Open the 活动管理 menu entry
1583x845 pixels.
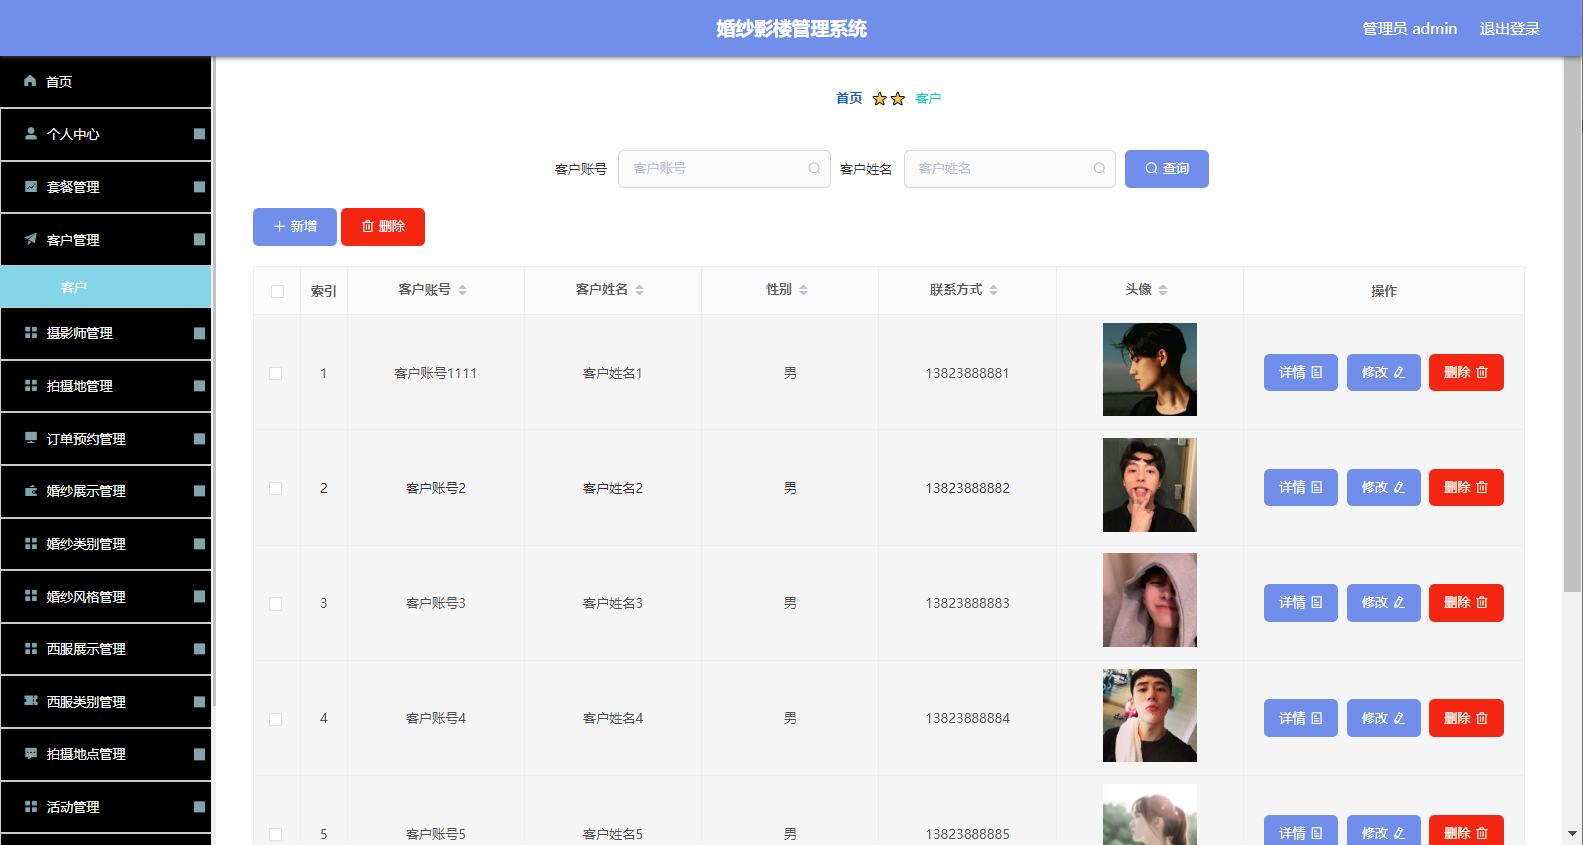106,807
